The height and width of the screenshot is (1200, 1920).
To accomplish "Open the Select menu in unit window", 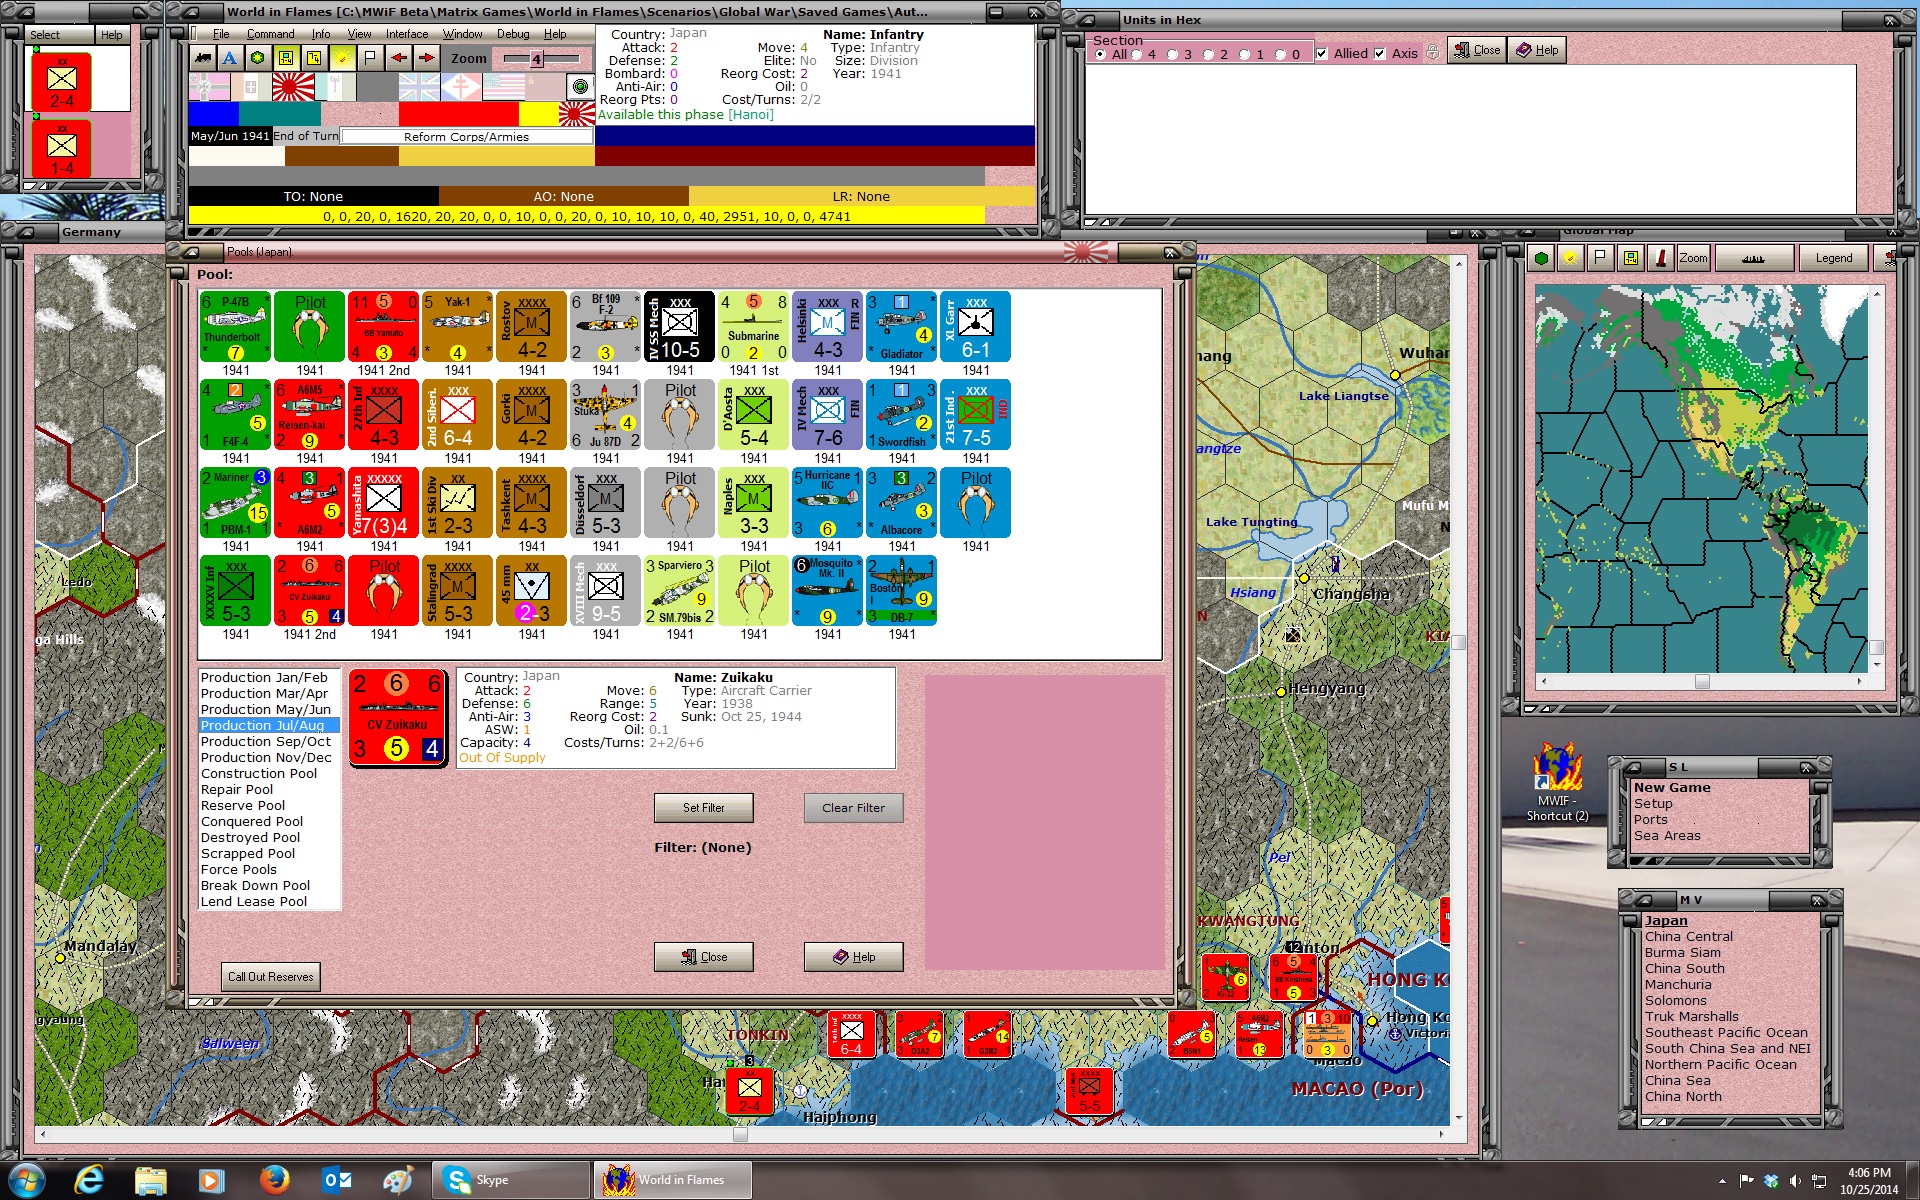I will 44,35.
